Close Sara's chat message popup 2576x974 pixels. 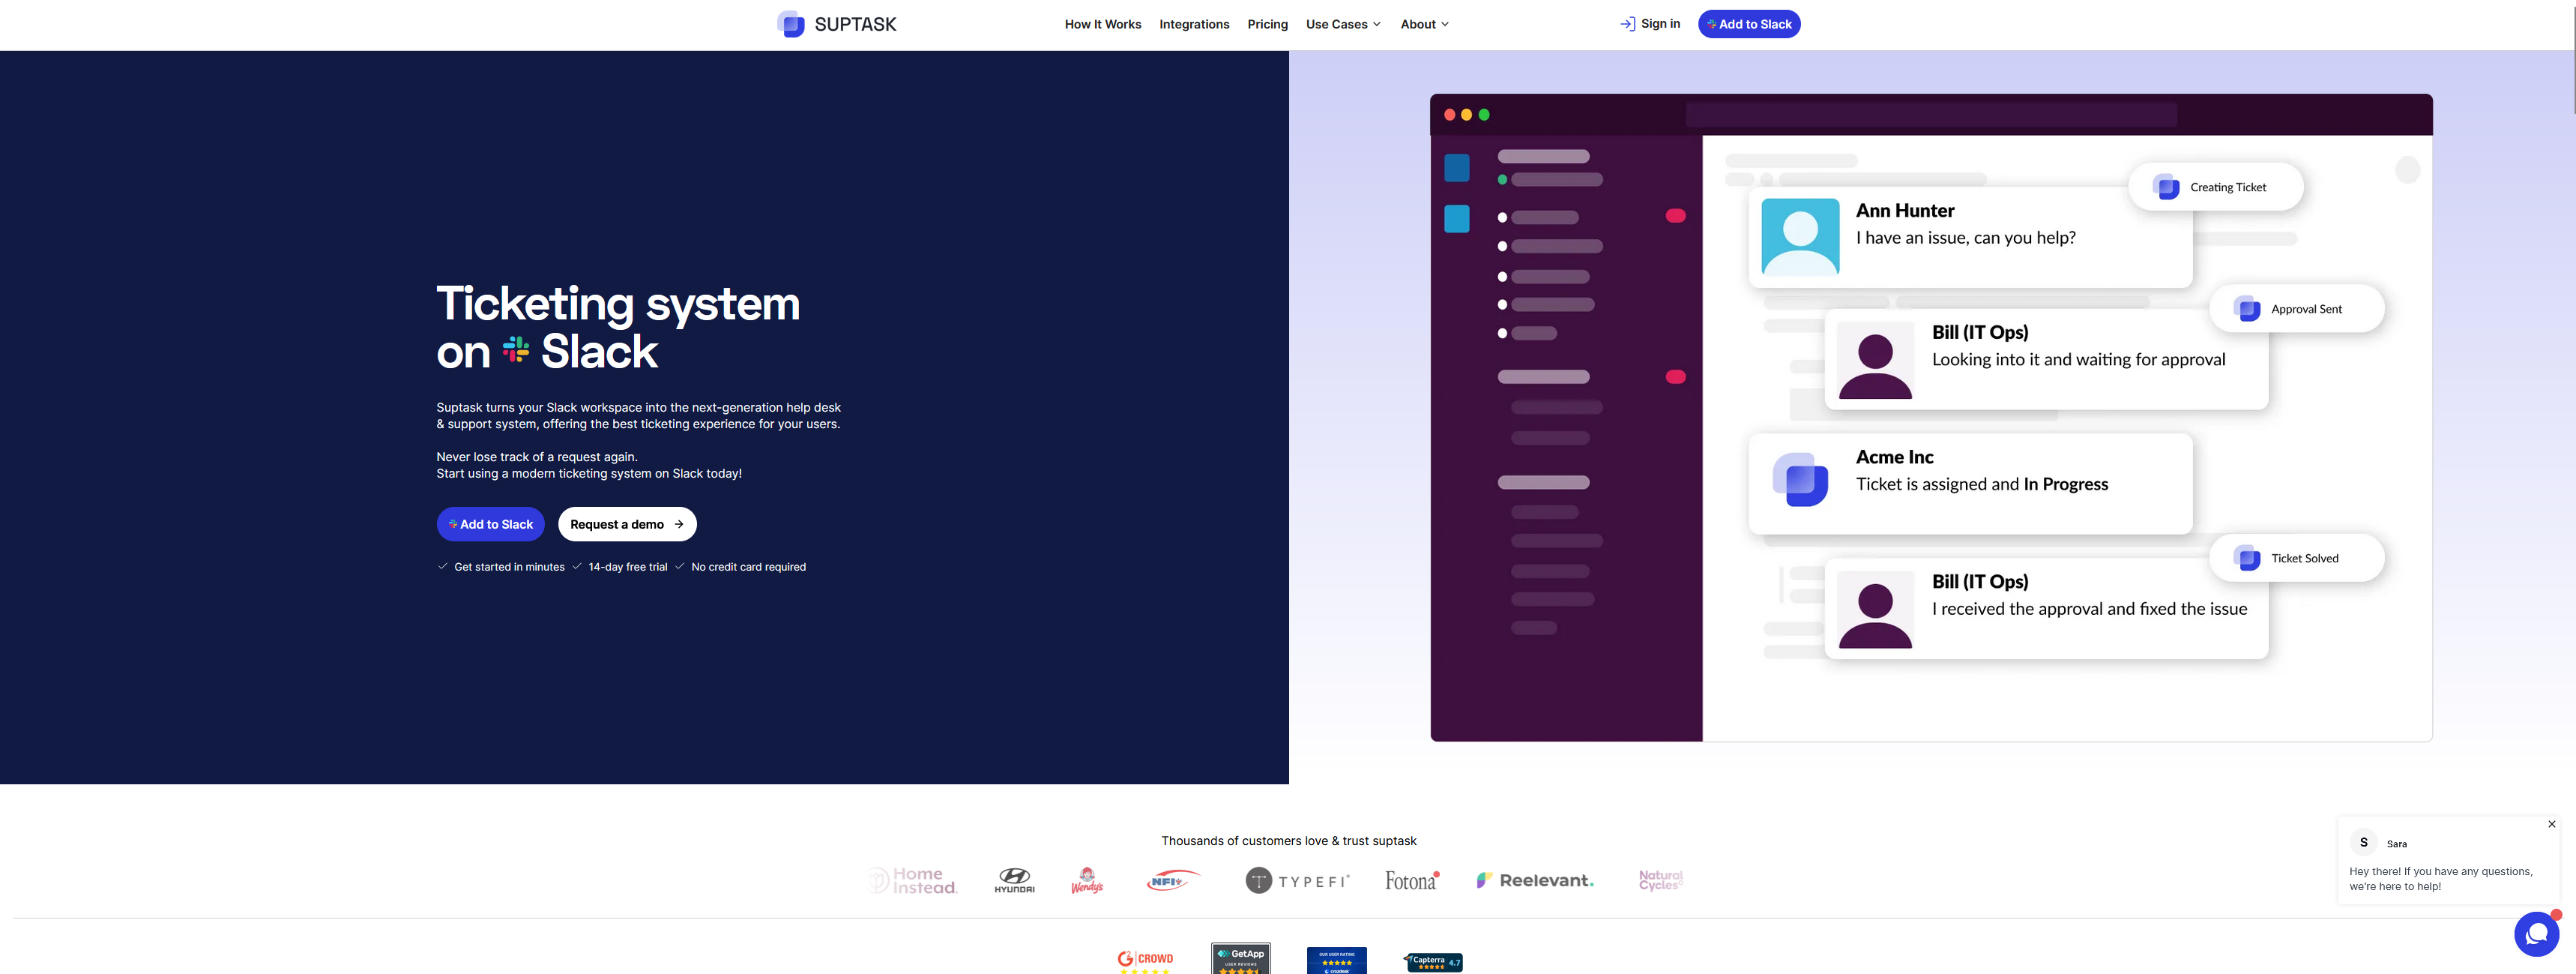tap(2551, 824)
